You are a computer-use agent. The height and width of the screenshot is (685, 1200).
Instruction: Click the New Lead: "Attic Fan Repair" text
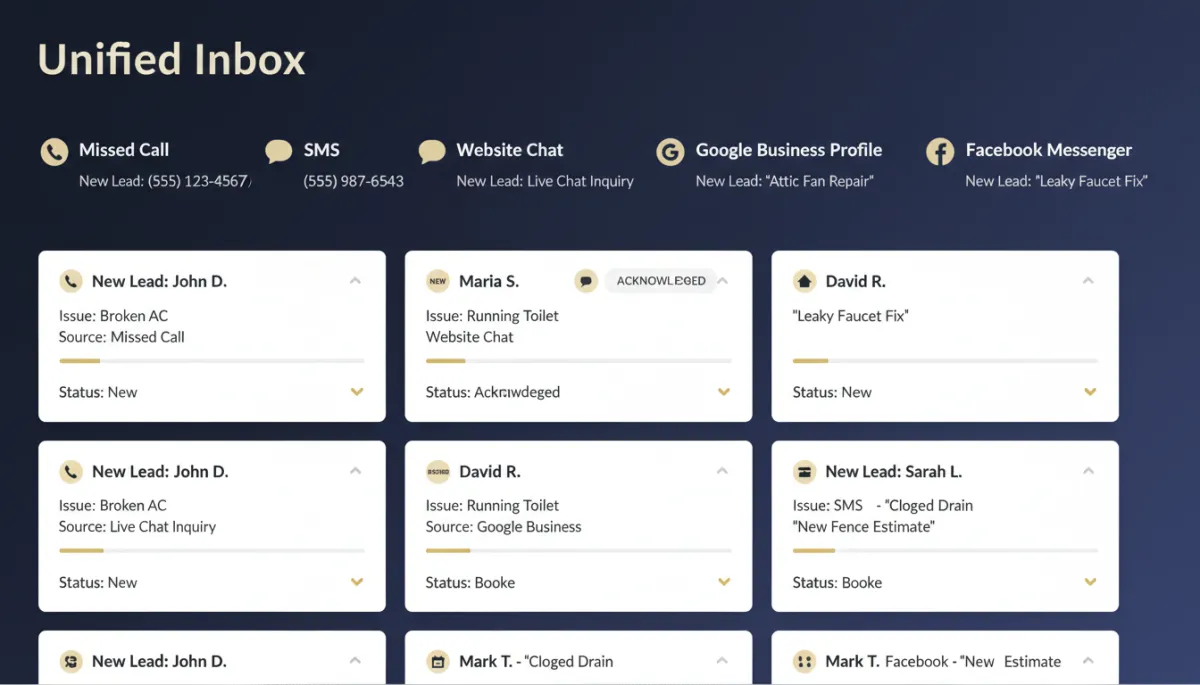pyautogui.click(x=785, y=181)
